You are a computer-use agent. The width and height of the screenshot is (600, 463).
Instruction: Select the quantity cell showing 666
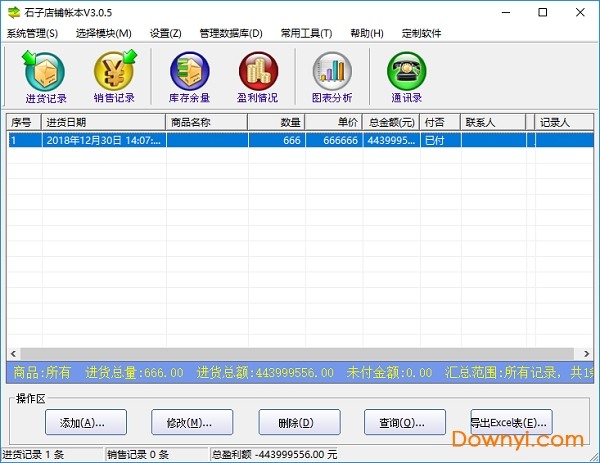[277, 140]
